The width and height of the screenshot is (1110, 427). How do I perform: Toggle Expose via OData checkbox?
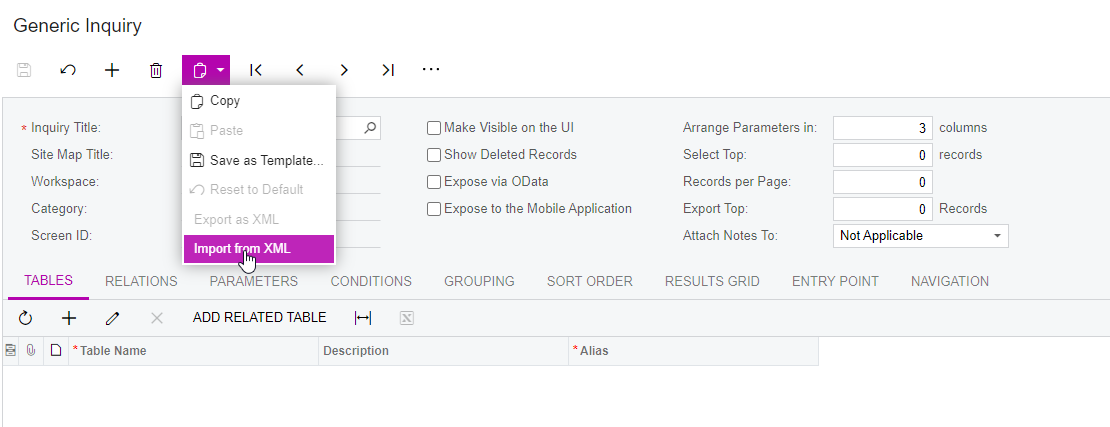(x=434, y=182)
